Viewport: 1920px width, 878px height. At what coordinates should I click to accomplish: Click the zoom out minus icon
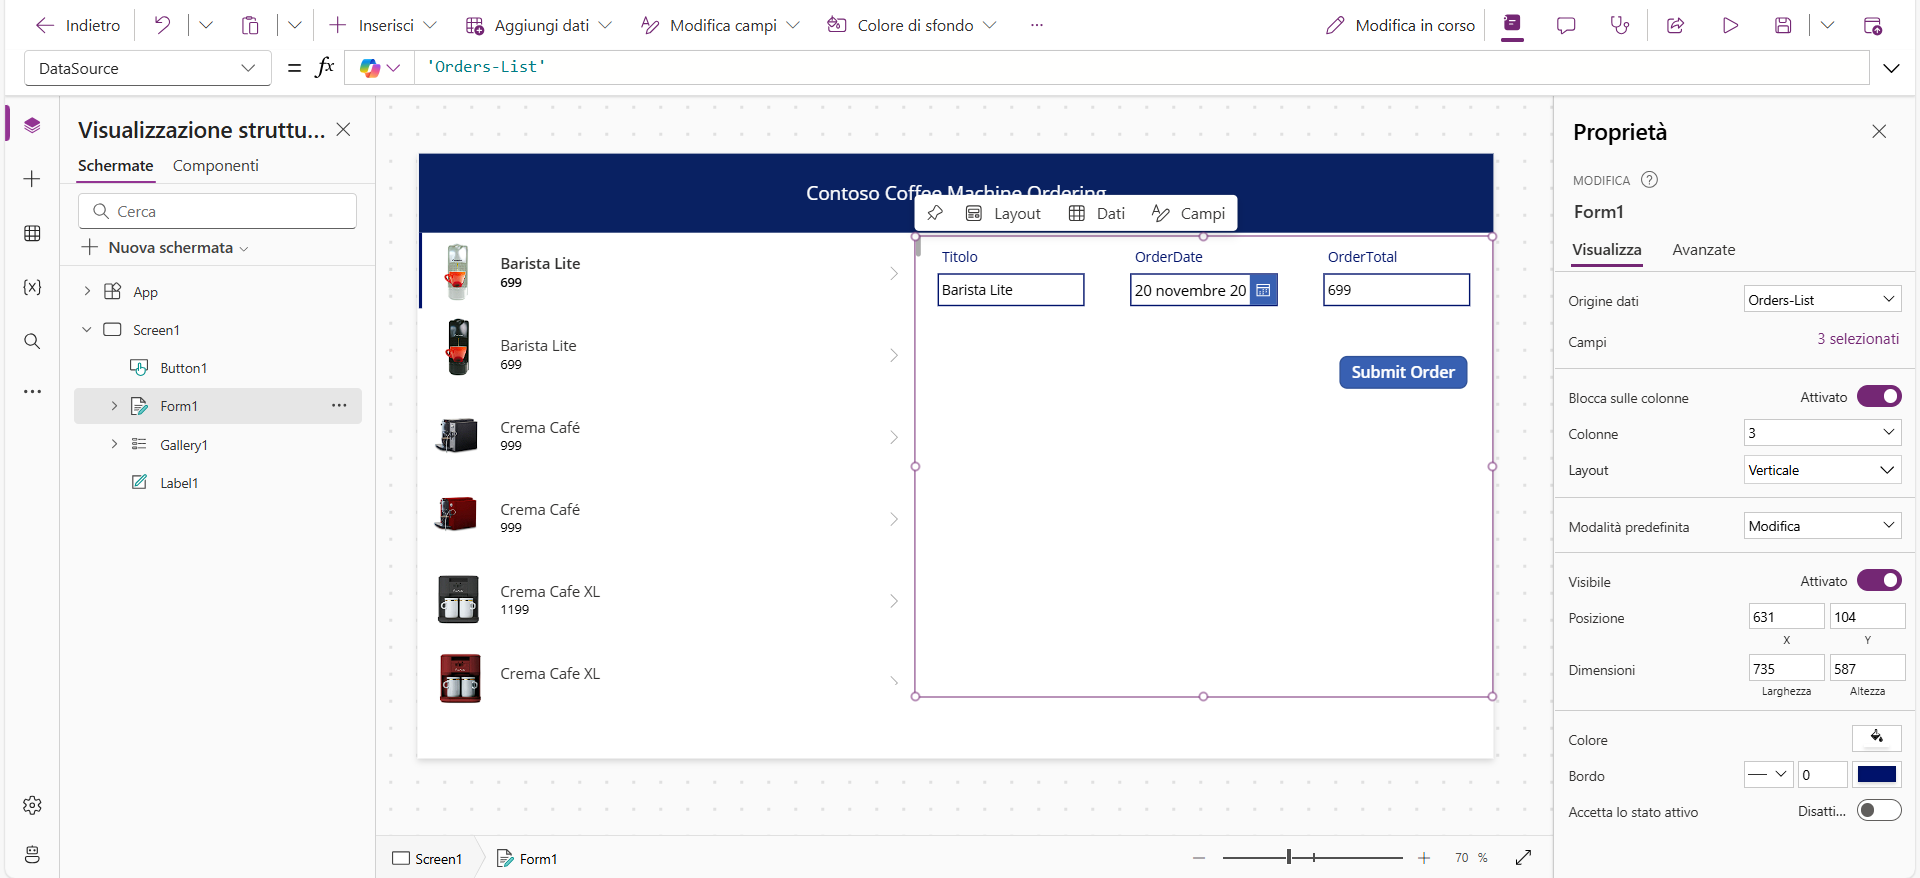tap(1199, 858)
